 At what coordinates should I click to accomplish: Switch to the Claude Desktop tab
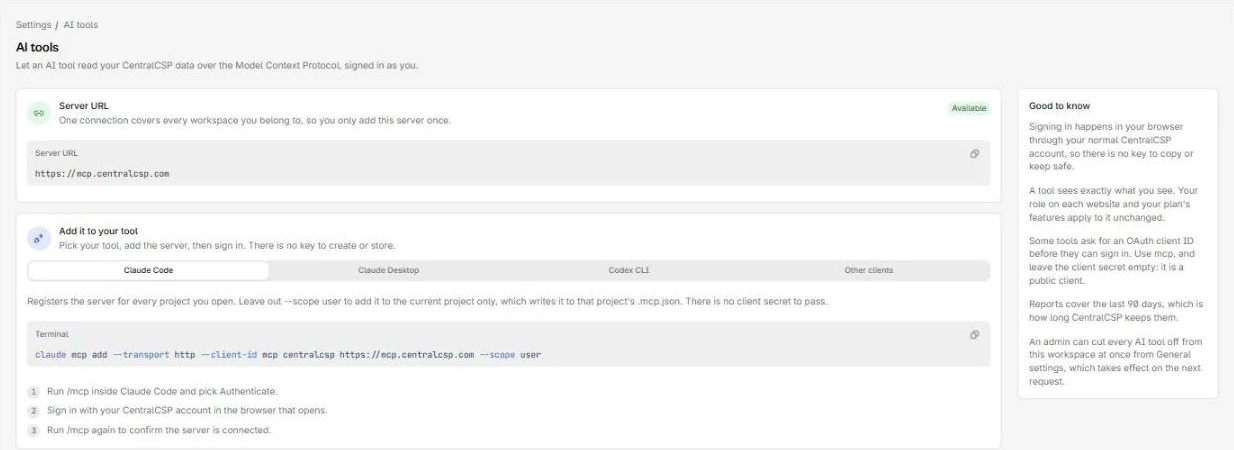click(388, 270)
